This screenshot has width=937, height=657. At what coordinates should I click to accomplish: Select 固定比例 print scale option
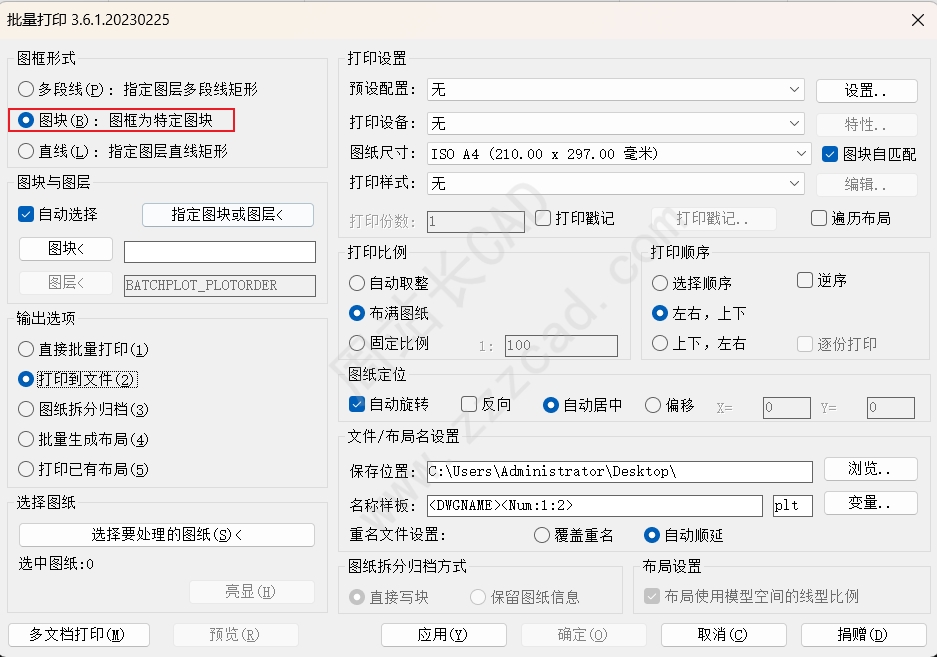357,343
